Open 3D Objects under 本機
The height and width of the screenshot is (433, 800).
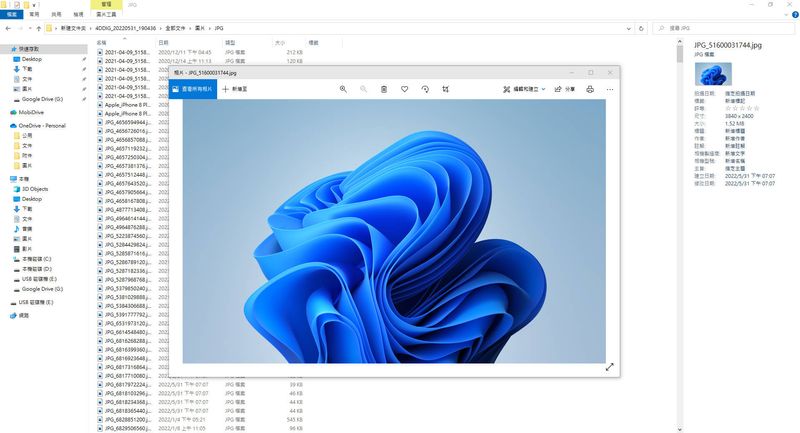click(35, 189)
